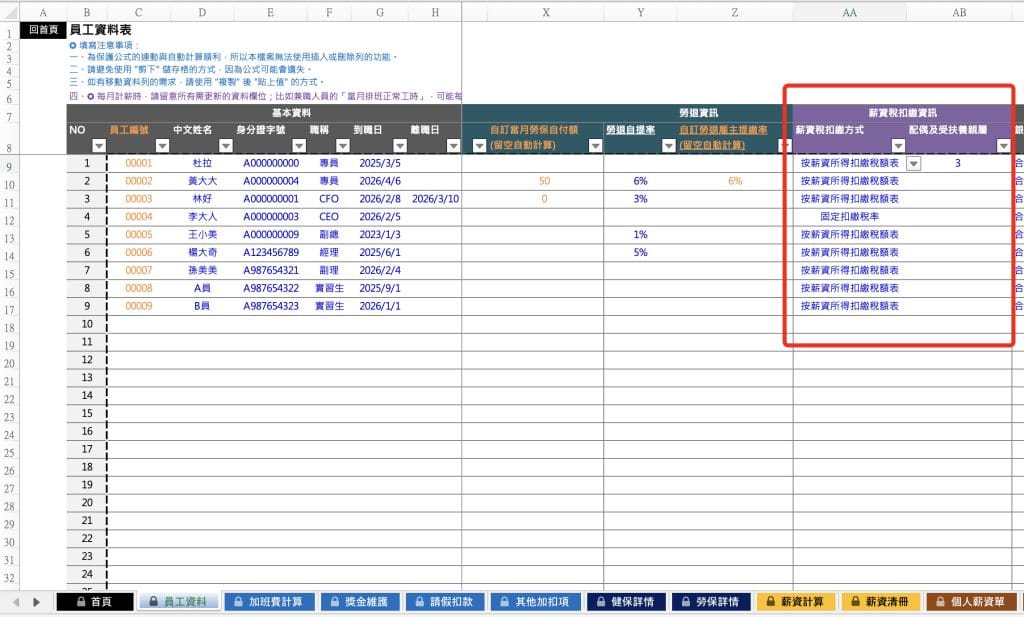
Task: Open the NO column filter arrow
Action: [99, 146]
